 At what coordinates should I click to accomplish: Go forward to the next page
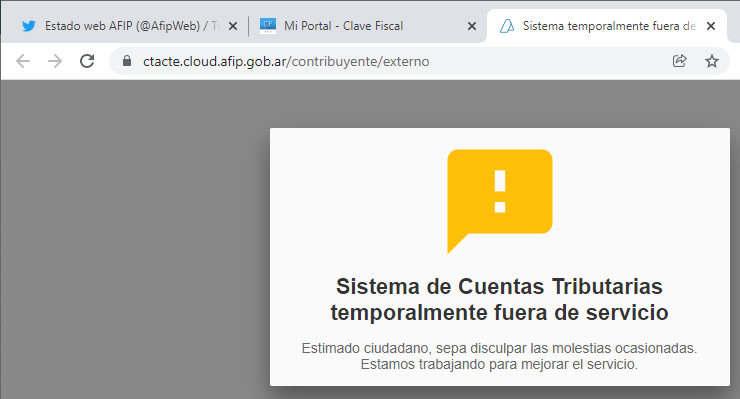tap(55, 61)
